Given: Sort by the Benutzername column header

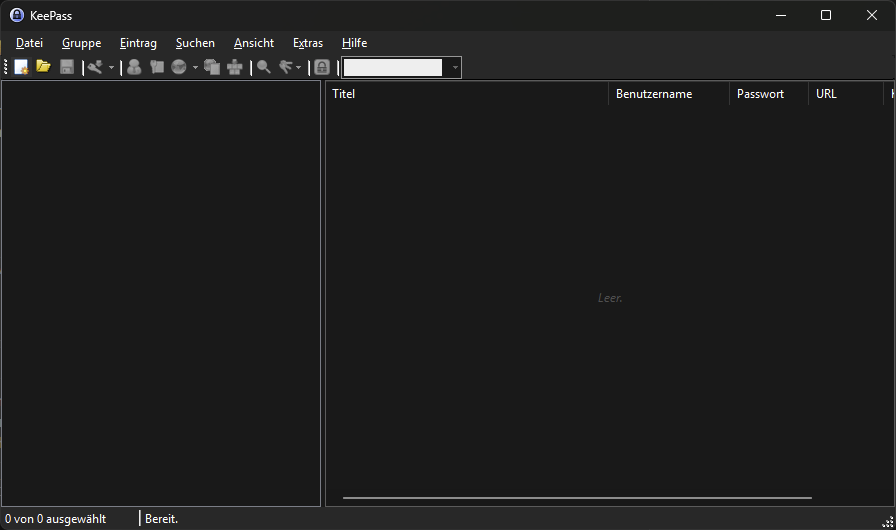Looking at the screenshot, I should [669, 94].
